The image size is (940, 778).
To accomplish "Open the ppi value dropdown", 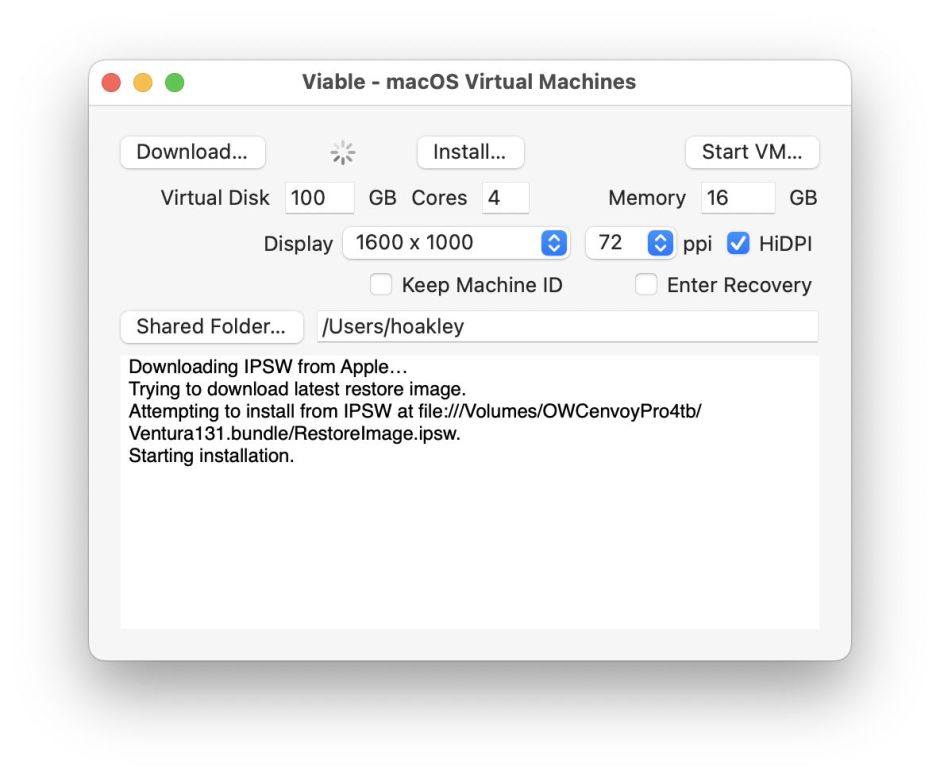I will click(x=659, y=243).
